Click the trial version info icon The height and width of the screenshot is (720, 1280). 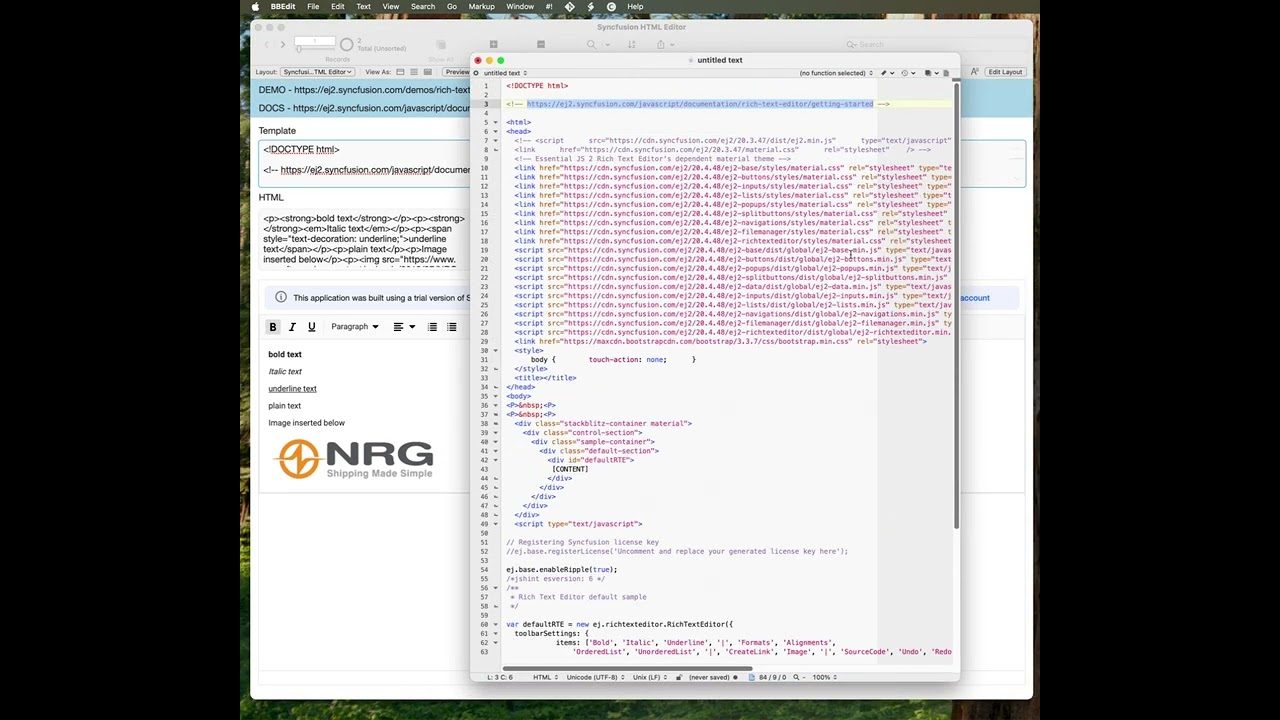click(x=281, y=297)
